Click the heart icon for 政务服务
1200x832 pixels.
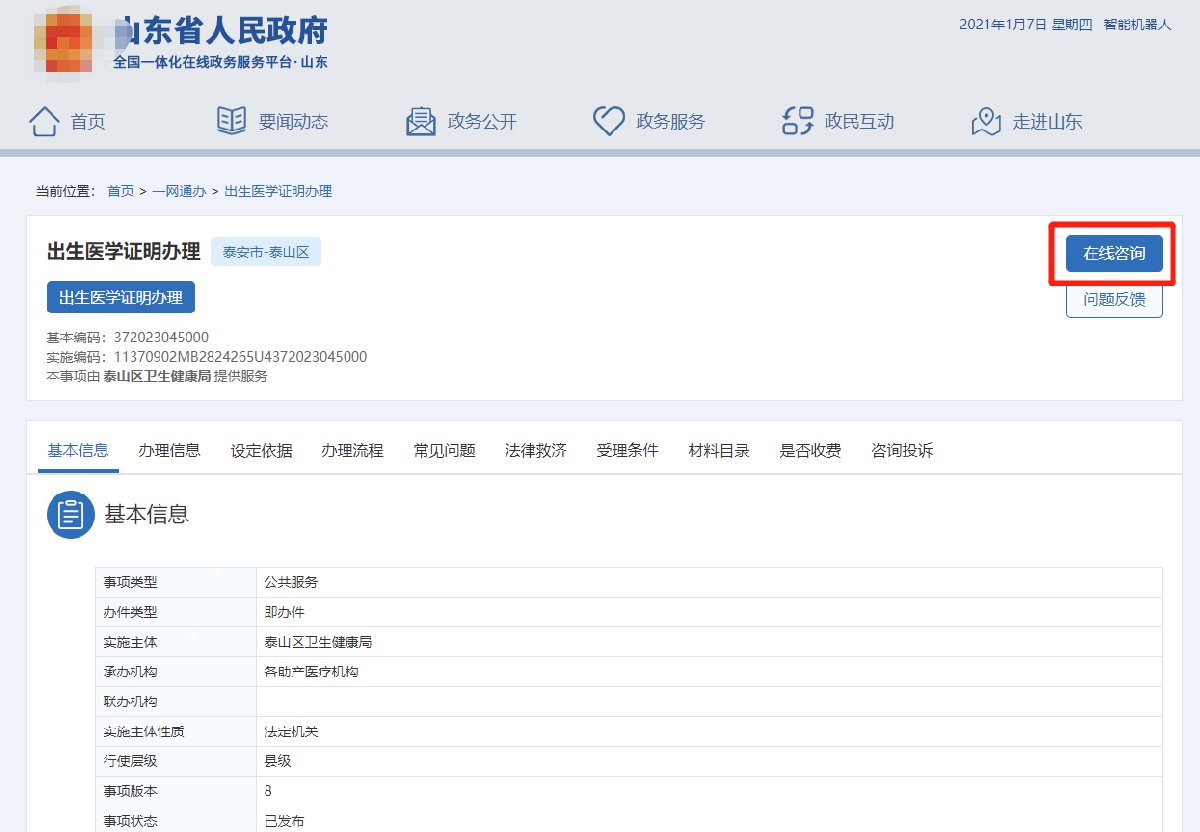click(609, 121)
